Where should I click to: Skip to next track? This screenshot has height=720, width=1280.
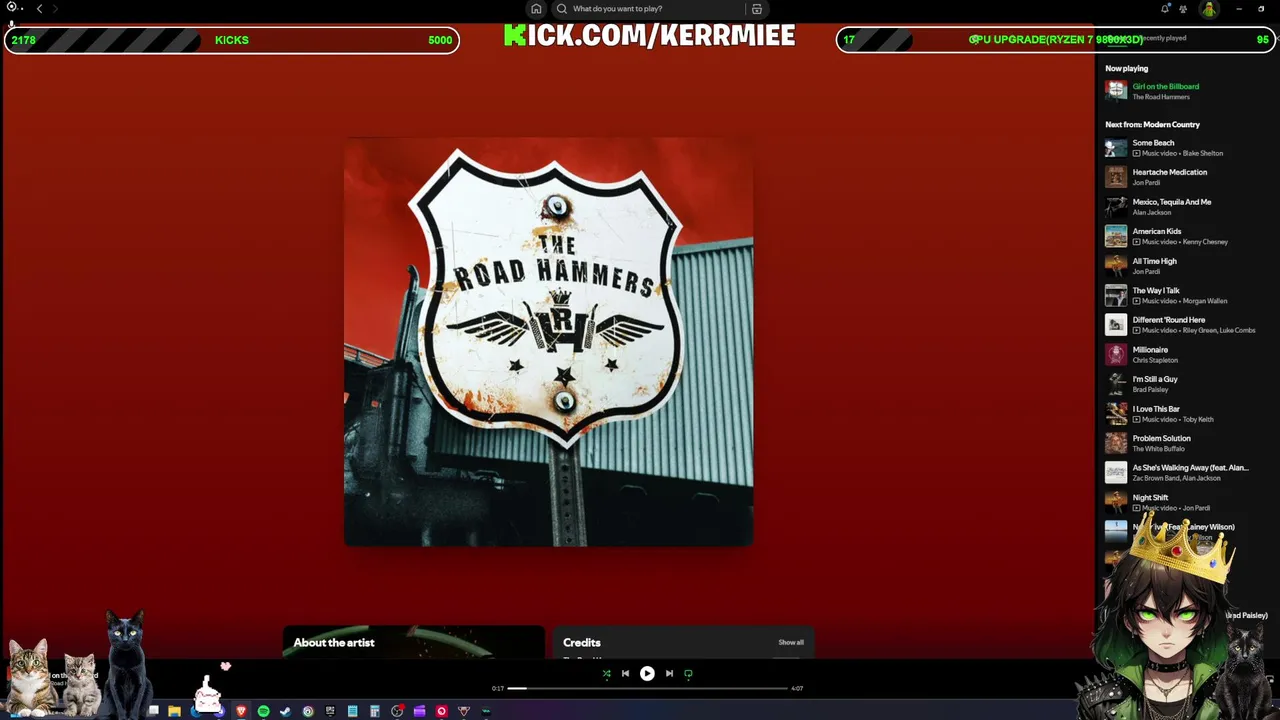[x=669, y=674]
